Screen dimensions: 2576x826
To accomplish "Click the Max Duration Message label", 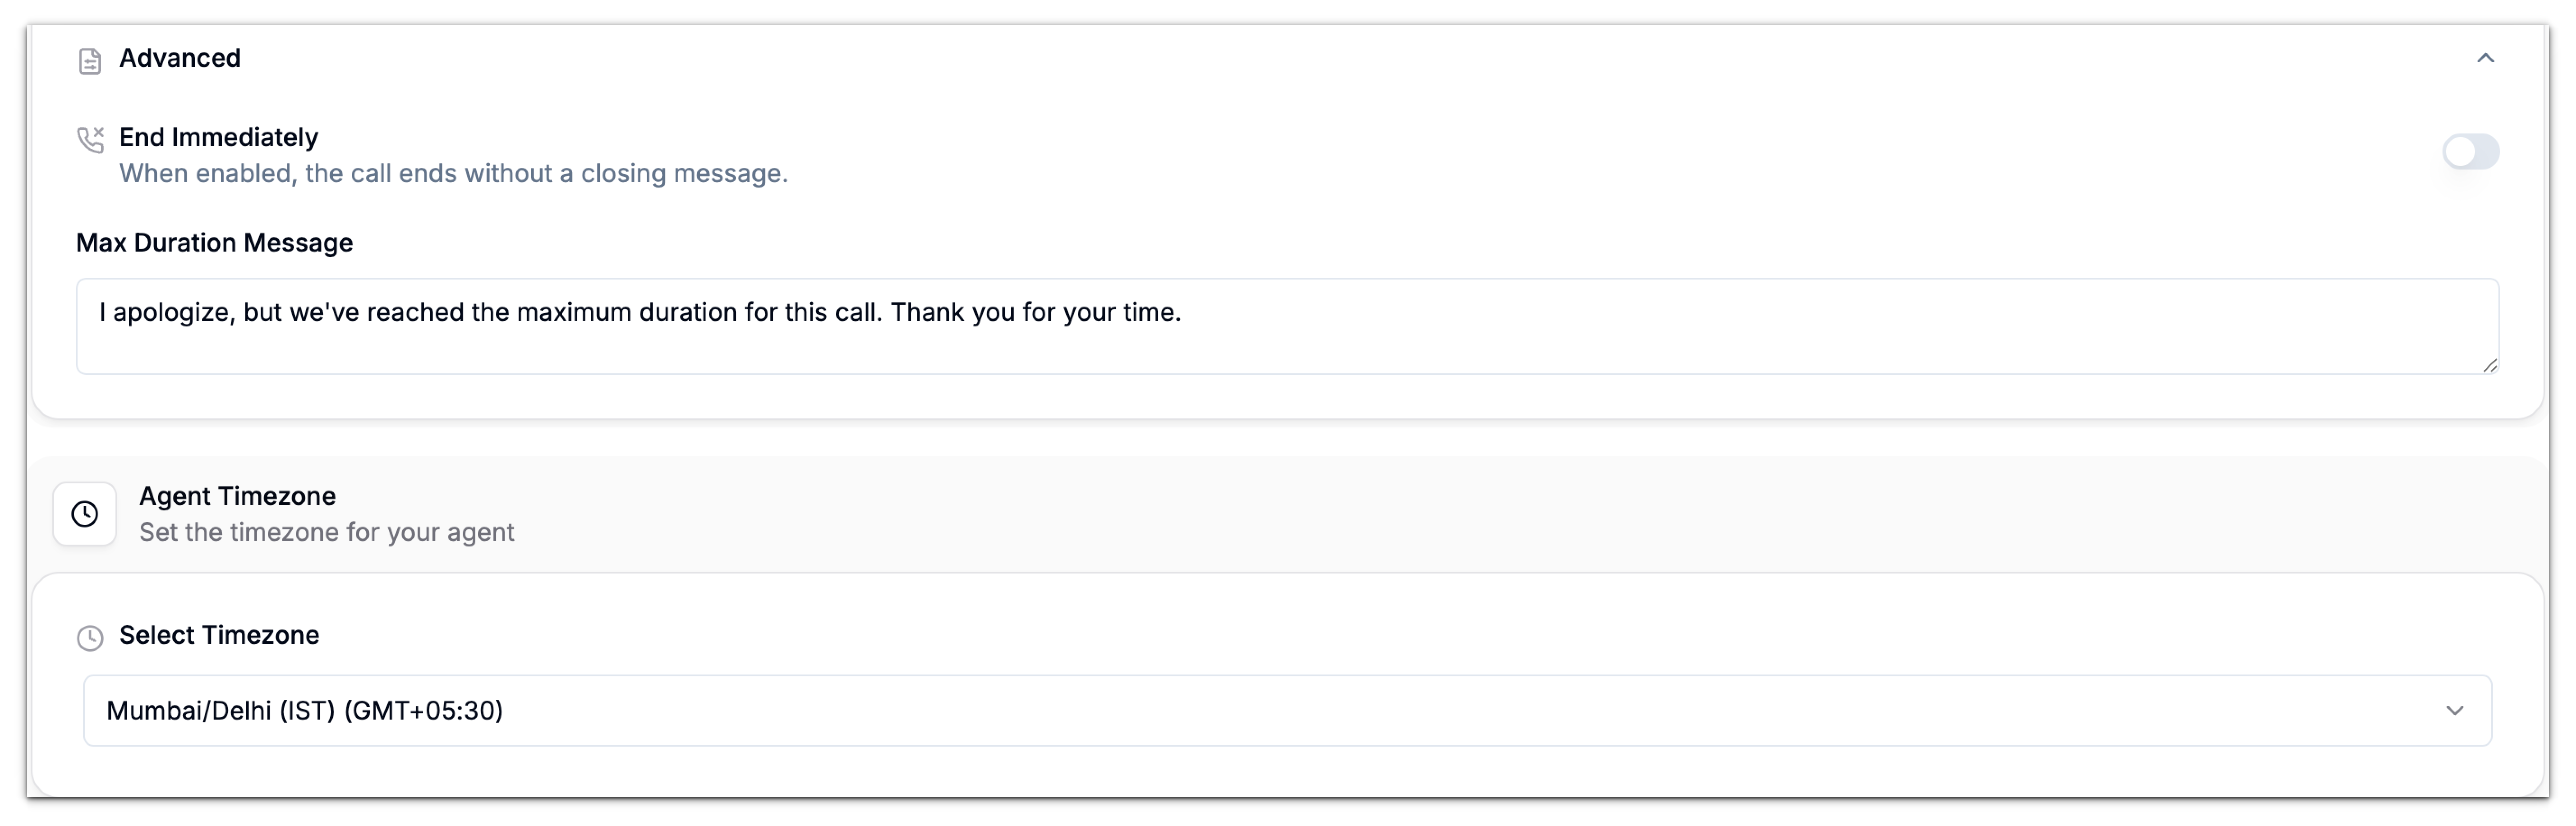I will tap(214, 243).
